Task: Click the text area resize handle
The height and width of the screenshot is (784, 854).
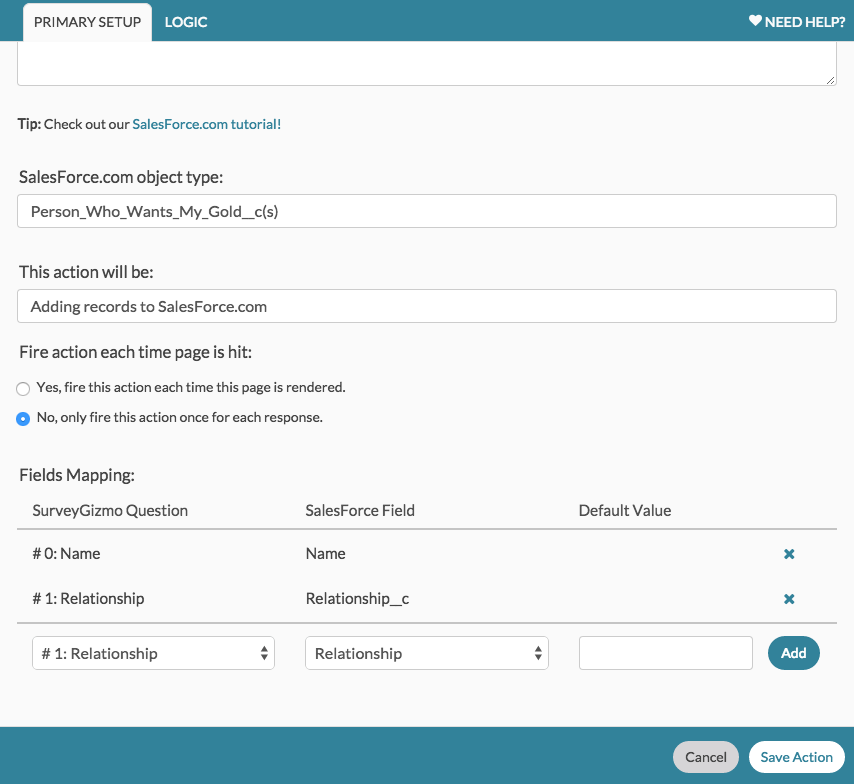Action: tap(830, 80)
